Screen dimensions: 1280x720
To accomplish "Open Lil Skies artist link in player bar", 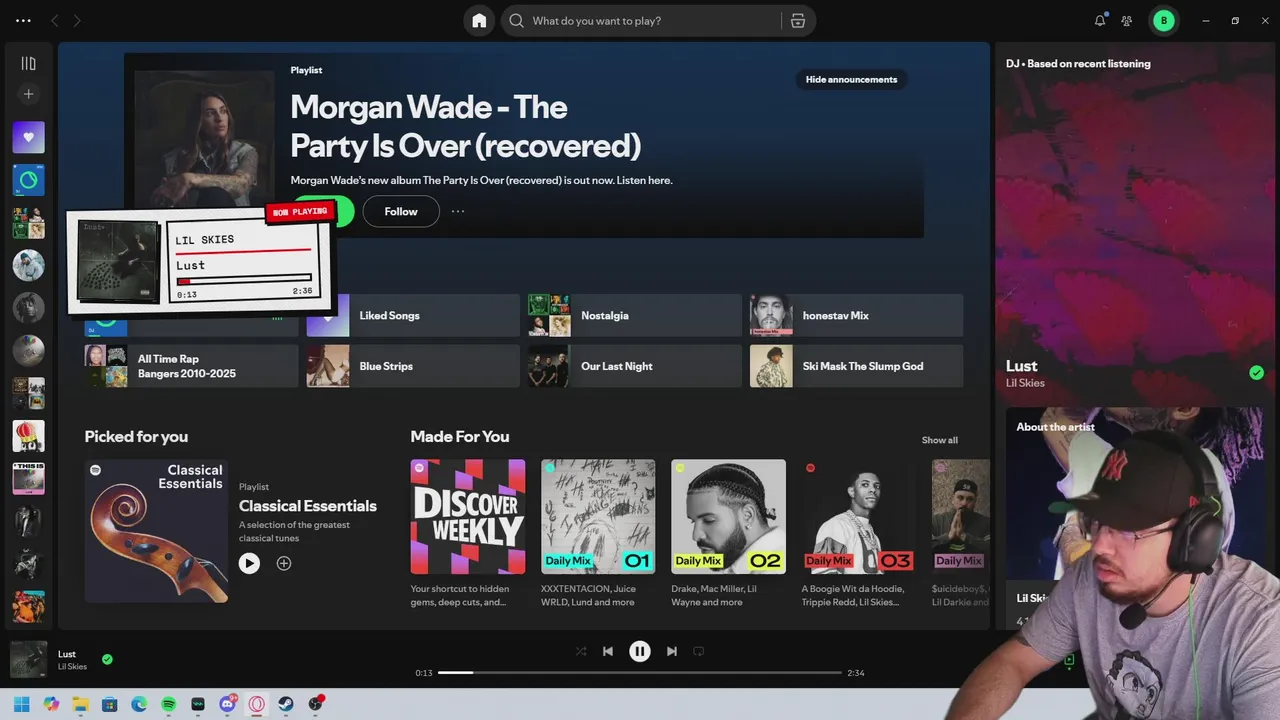I will (x=72, y=667).
